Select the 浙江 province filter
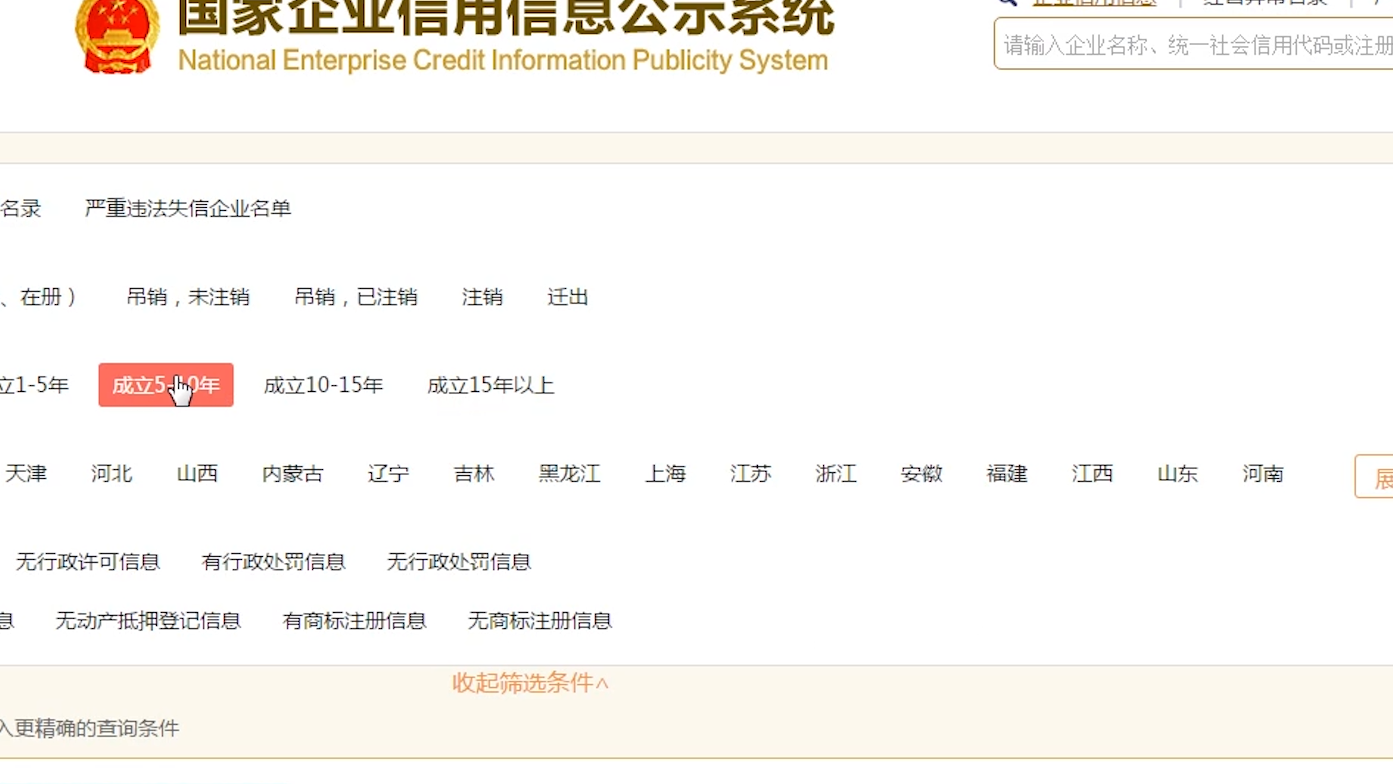 click(x=835, y=474)
